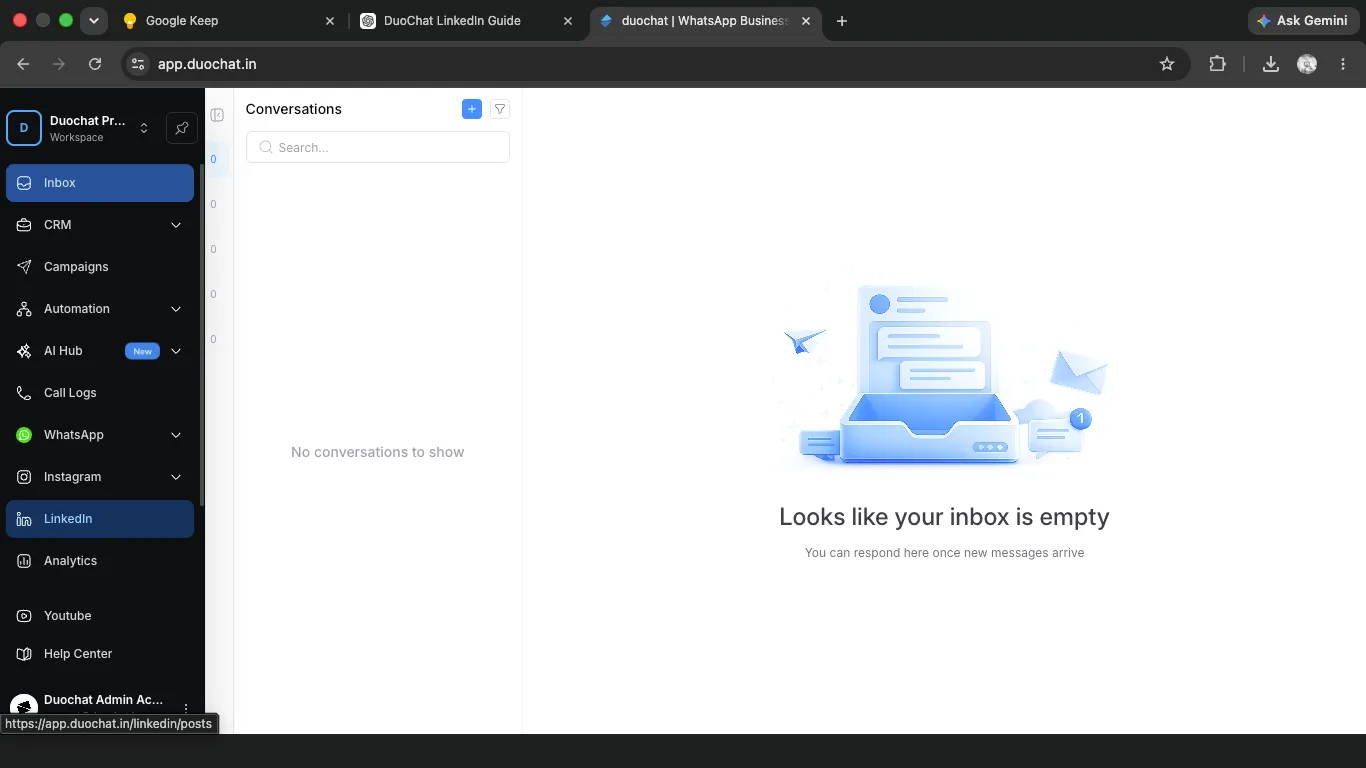Viewport: 1366px width, 768px height.
Task: Open the Youtube sidebar link
Action: (100, 616)
